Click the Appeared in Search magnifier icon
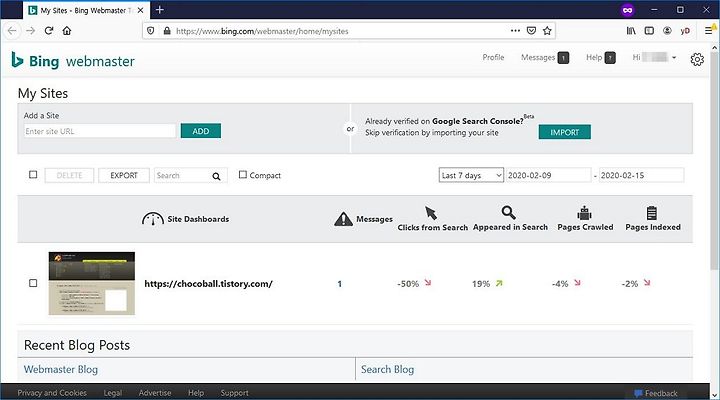This screenshot has height=400, width=720. [508, 212]
